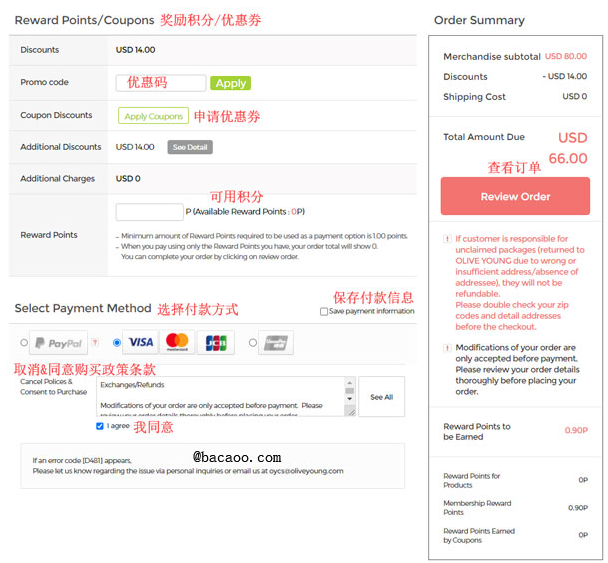Click the Additional Charges USD 0 value
This screenshot has height=563, width=608.
pyautogui.click(x=128, y=179)
